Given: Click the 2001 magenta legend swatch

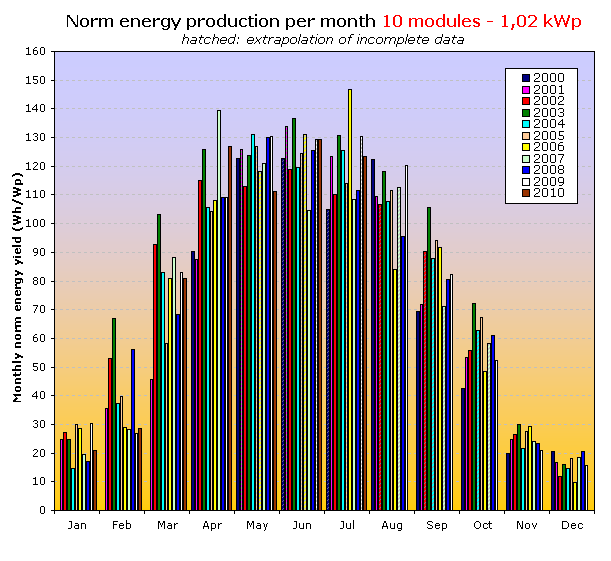Looking at the screenshot, I should [526, 89].
